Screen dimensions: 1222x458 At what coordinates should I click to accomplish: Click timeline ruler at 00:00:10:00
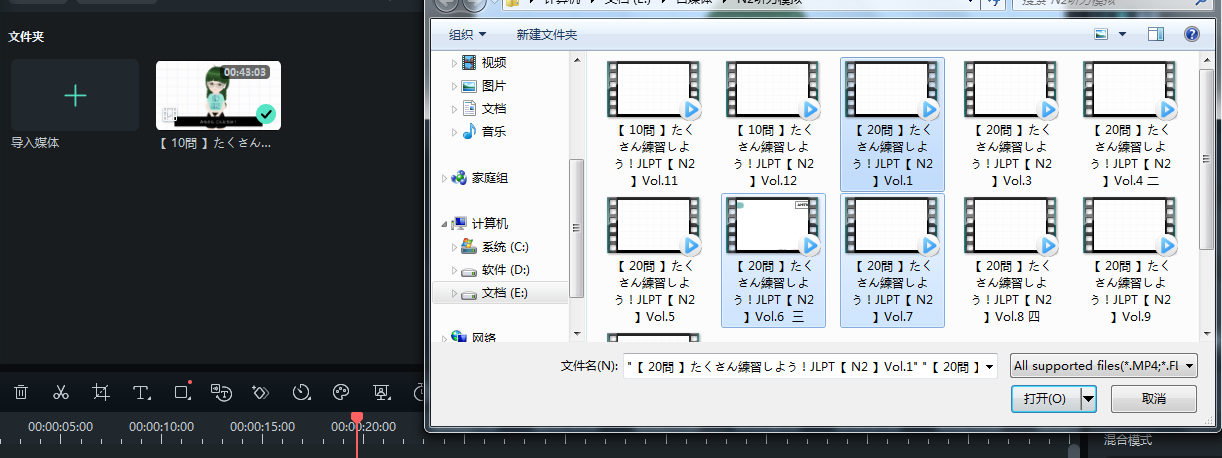click(161, 427)
